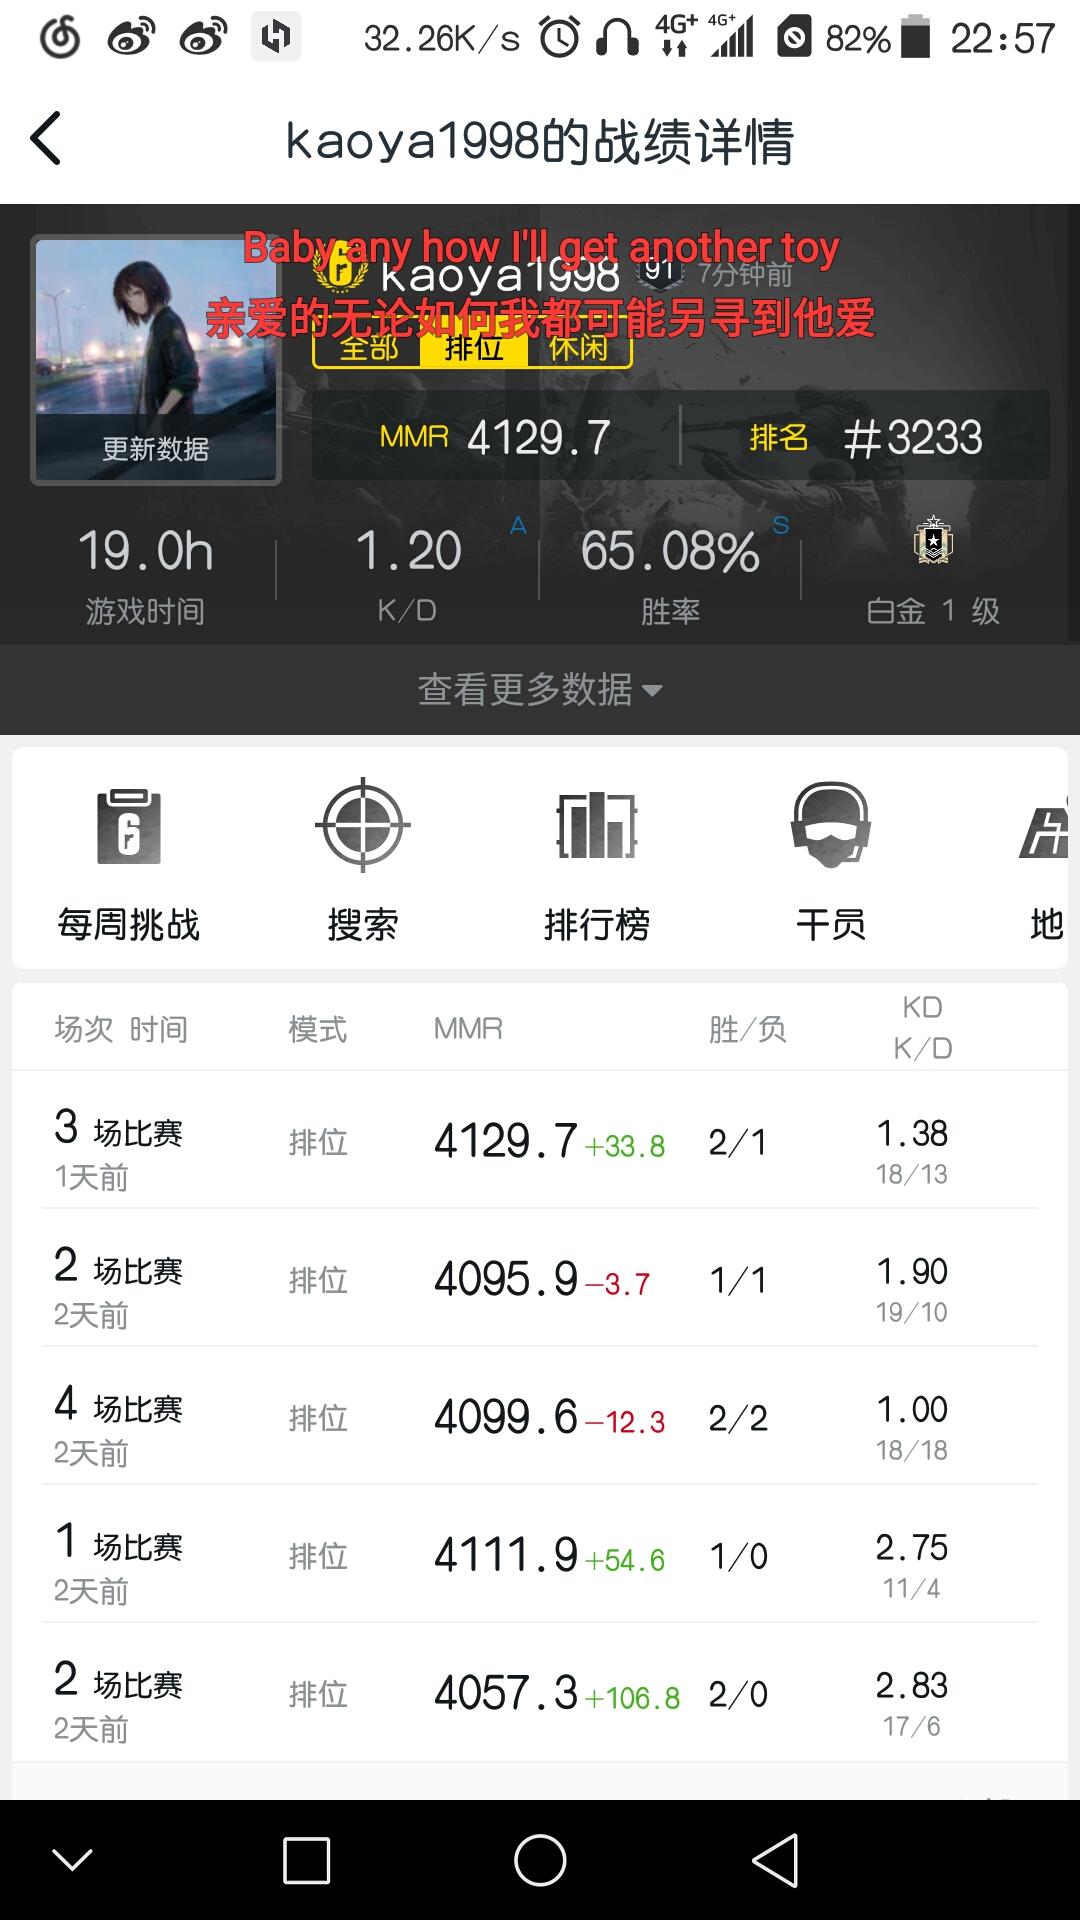1080x1920 pixels.
Task: Tap the ranking #3233 value
Action: pyautogui.click(x=912, y=438)
